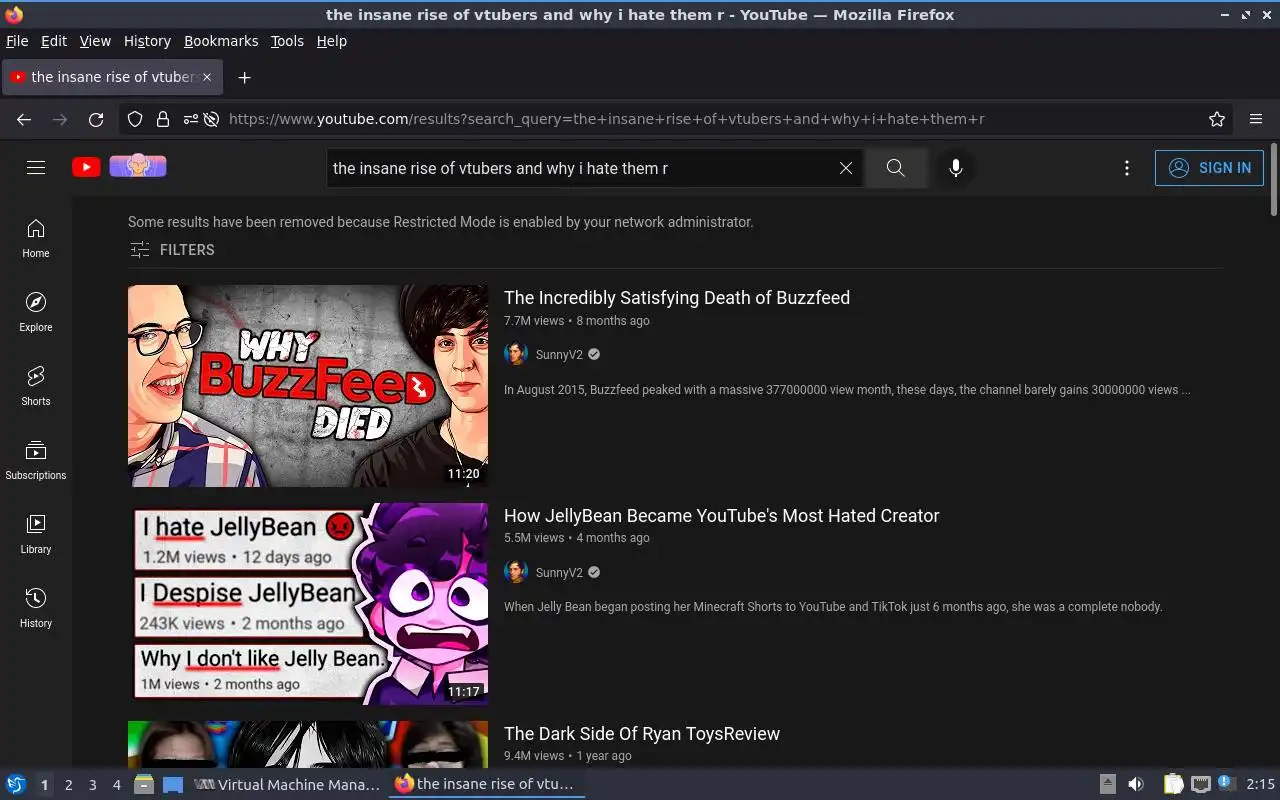Go to Home in sidebar
Image resolution: width=1280 pixels, height=800 pixels.
click(x=36, y=239)
